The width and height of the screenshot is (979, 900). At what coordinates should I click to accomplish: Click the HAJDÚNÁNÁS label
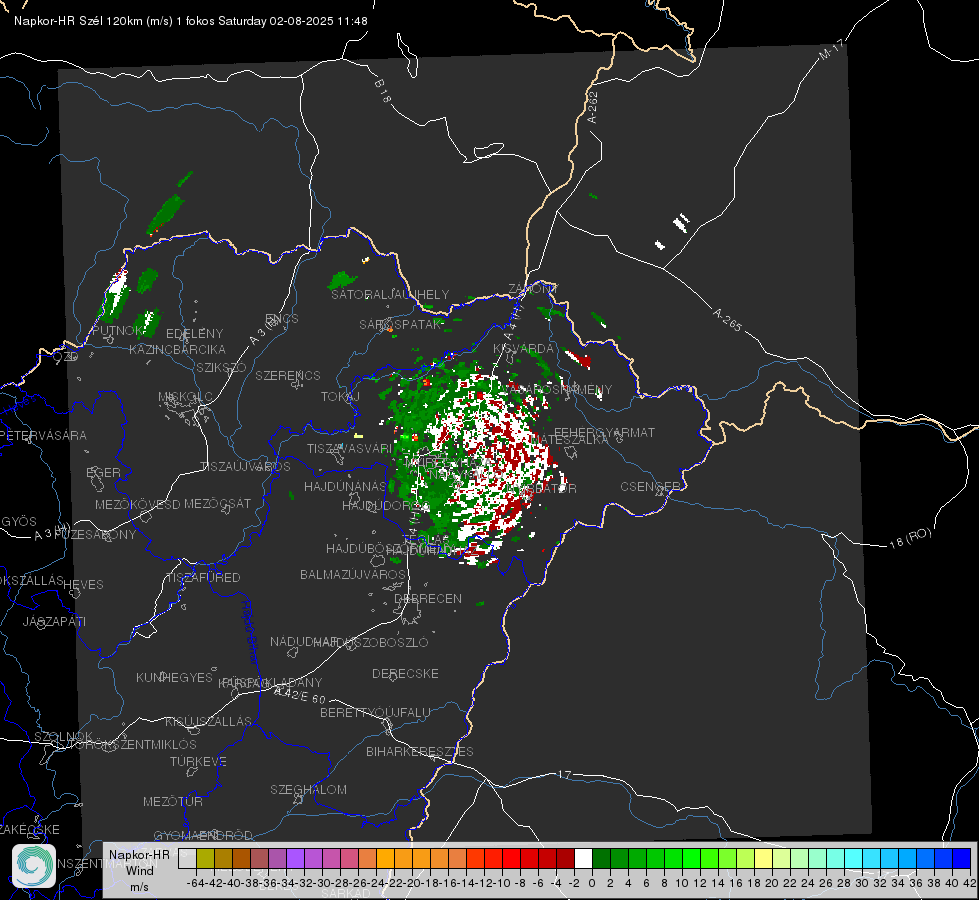click(x=345, y=486)
